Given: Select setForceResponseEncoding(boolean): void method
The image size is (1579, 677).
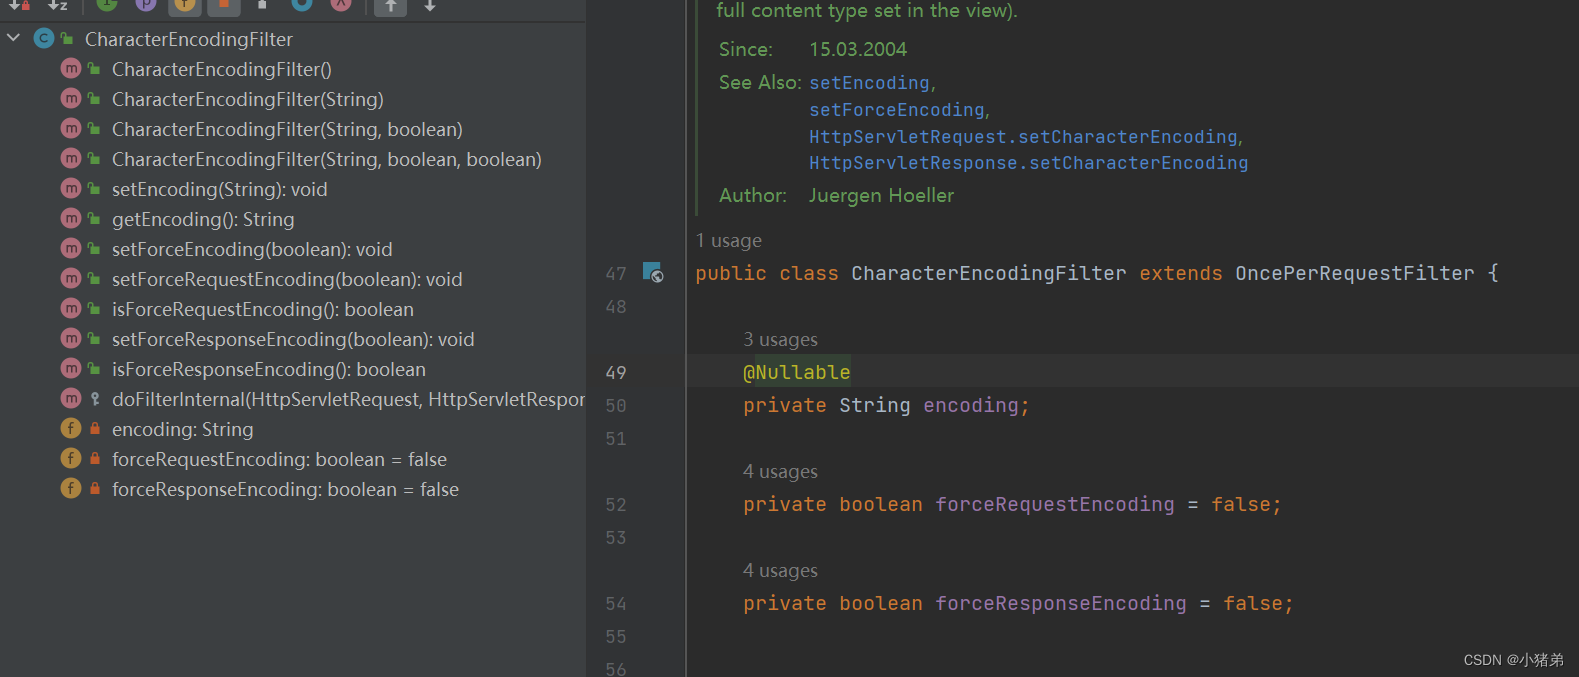Looking at the screenshot, I should pos(292,339).
